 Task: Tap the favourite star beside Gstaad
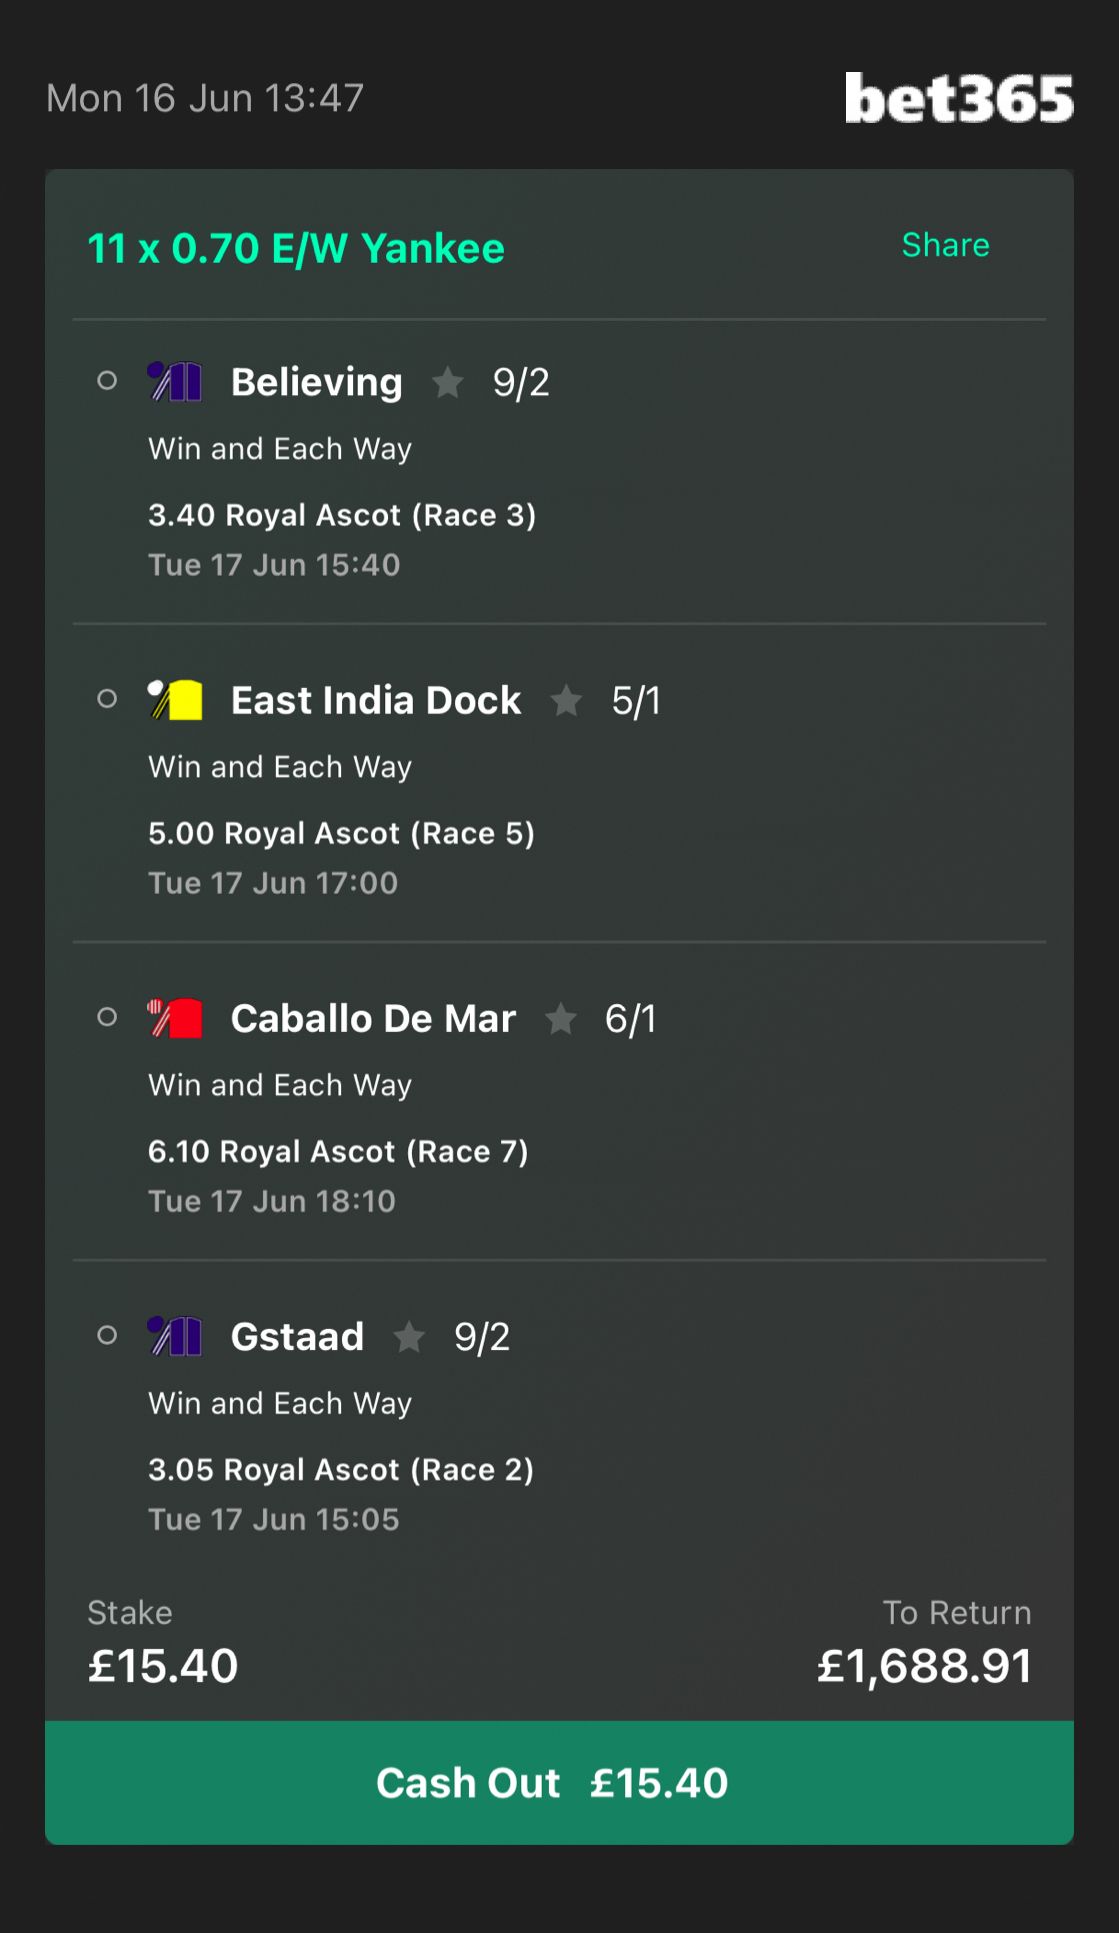click(409, 1336)
